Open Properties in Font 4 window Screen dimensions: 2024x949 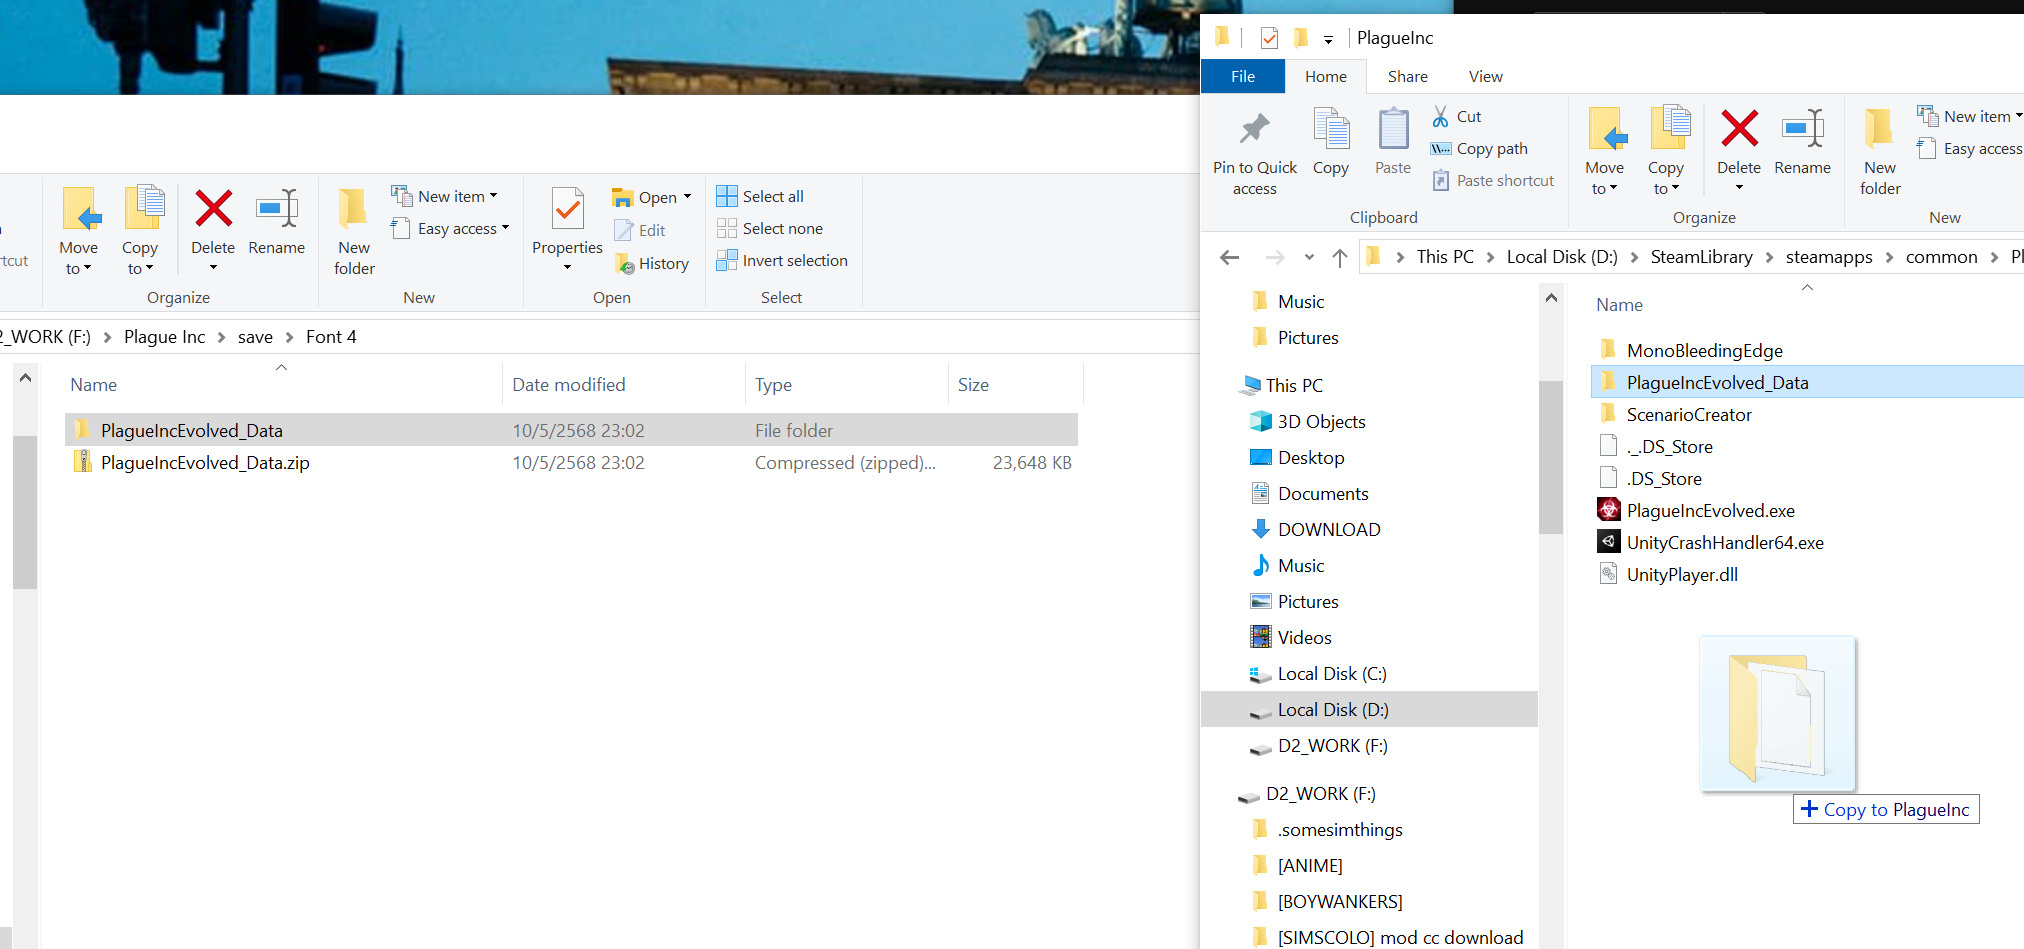tap(567, 228)
